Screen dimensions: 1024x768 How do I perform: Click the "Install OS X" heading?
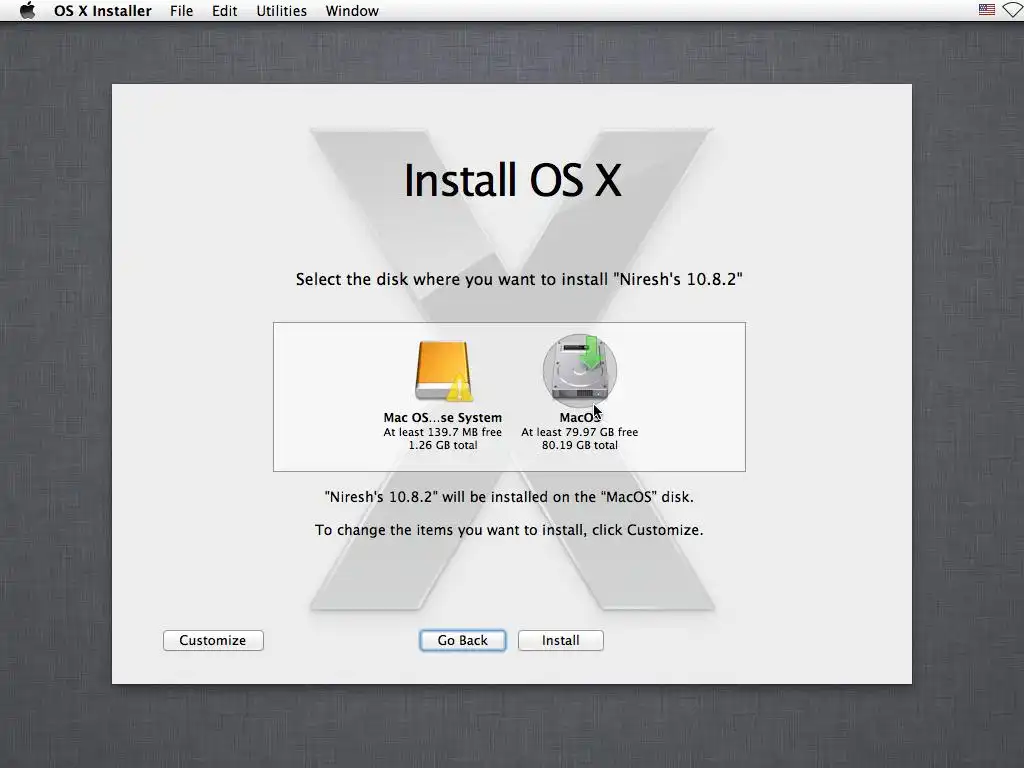[x=513, y=180]
